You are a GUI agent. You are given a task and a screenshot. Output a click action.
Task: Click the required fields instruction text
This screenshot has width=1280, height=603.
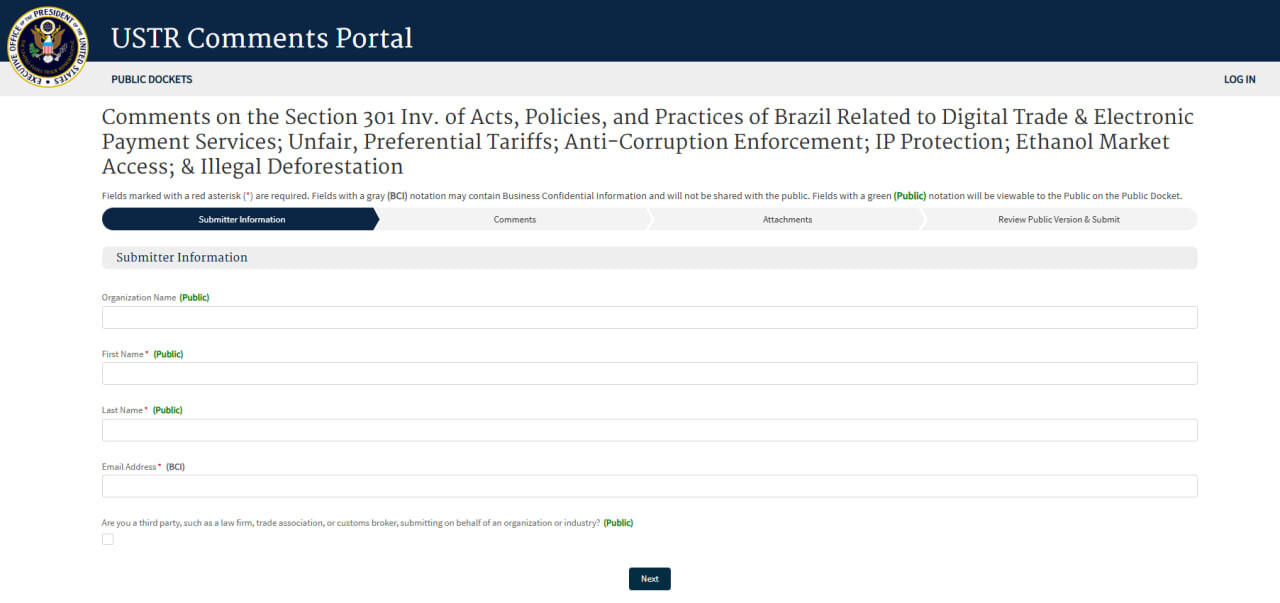coord(642,196)
